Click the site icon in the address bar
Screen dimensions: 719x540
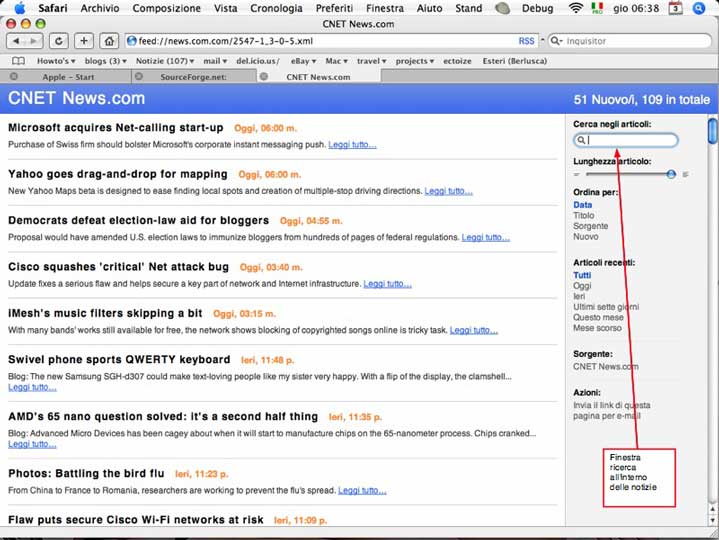(x=132, y=41)
